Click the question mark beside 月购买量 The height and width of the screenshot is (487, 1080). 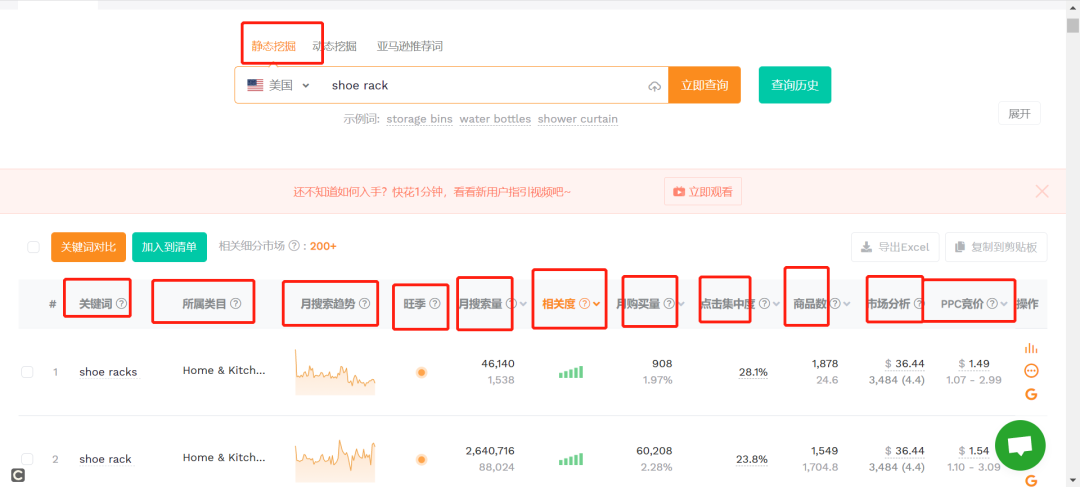click(x=669, y=303)
